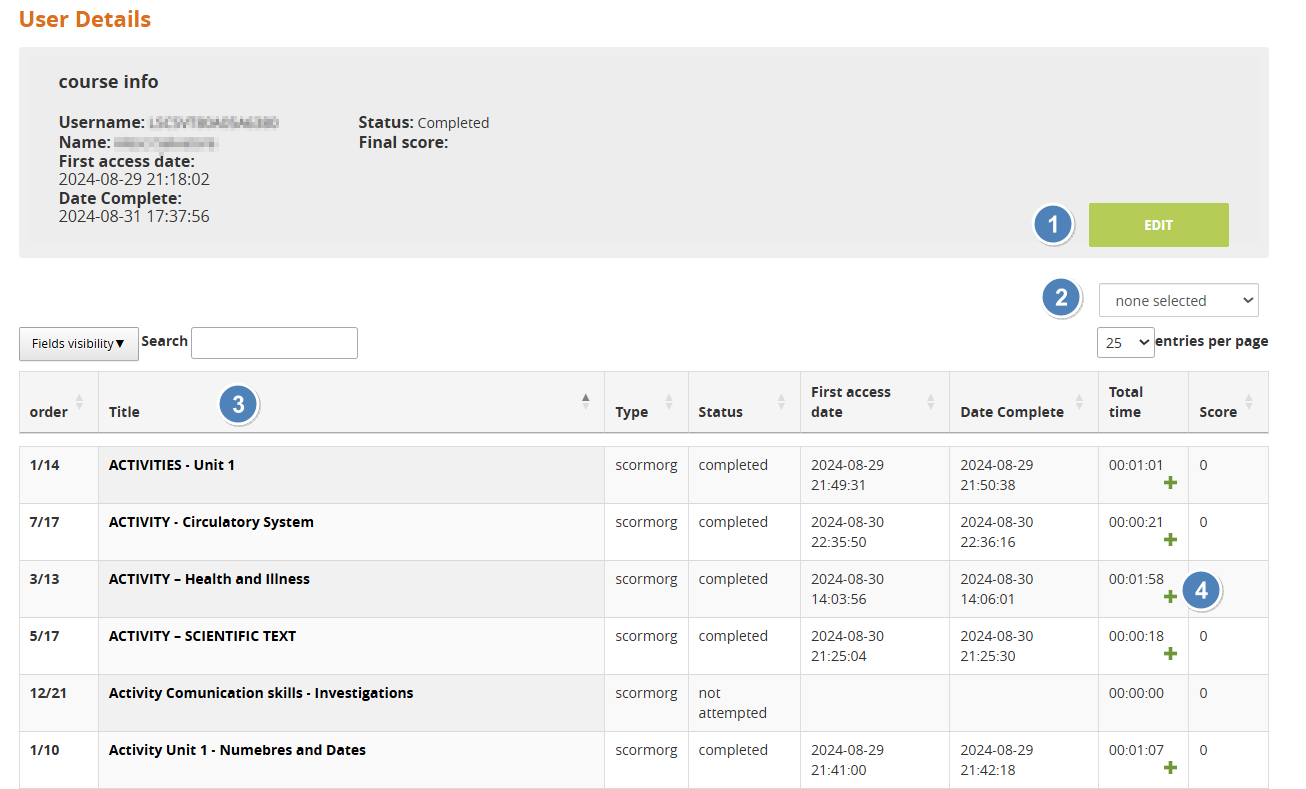Expand the Fields visibility dropdown

tap(78, 343)
